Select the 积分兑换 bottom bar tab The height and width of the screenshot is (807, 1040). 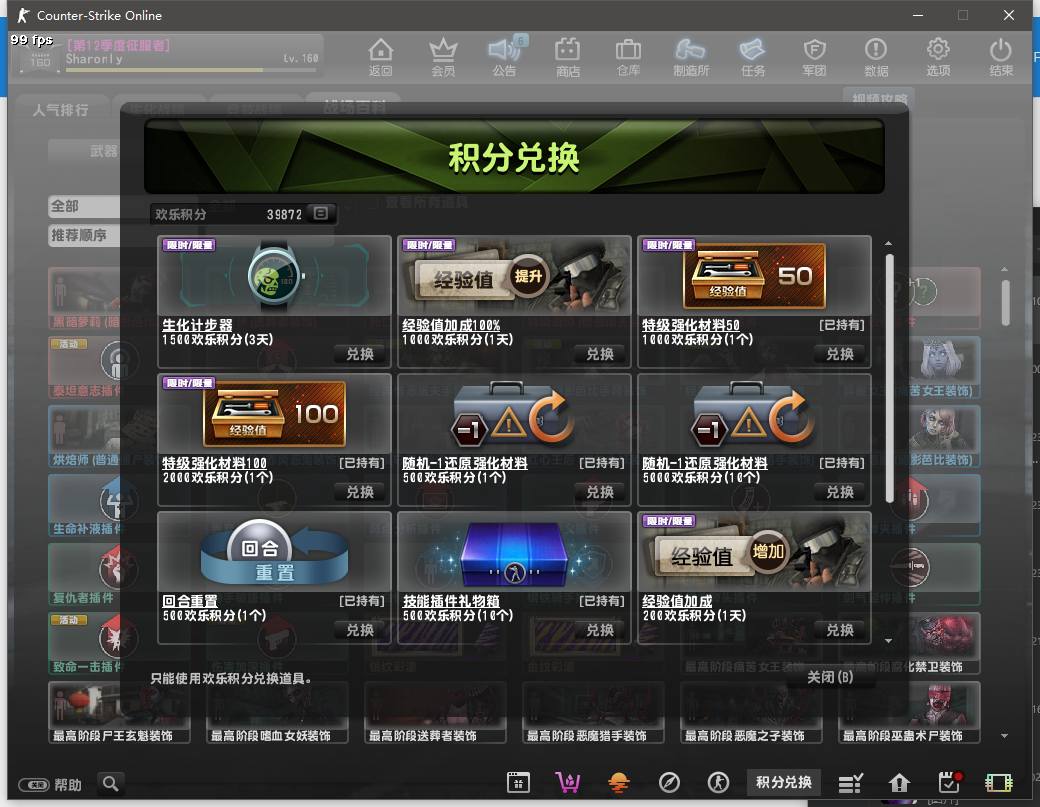click(x=784, y=782)
